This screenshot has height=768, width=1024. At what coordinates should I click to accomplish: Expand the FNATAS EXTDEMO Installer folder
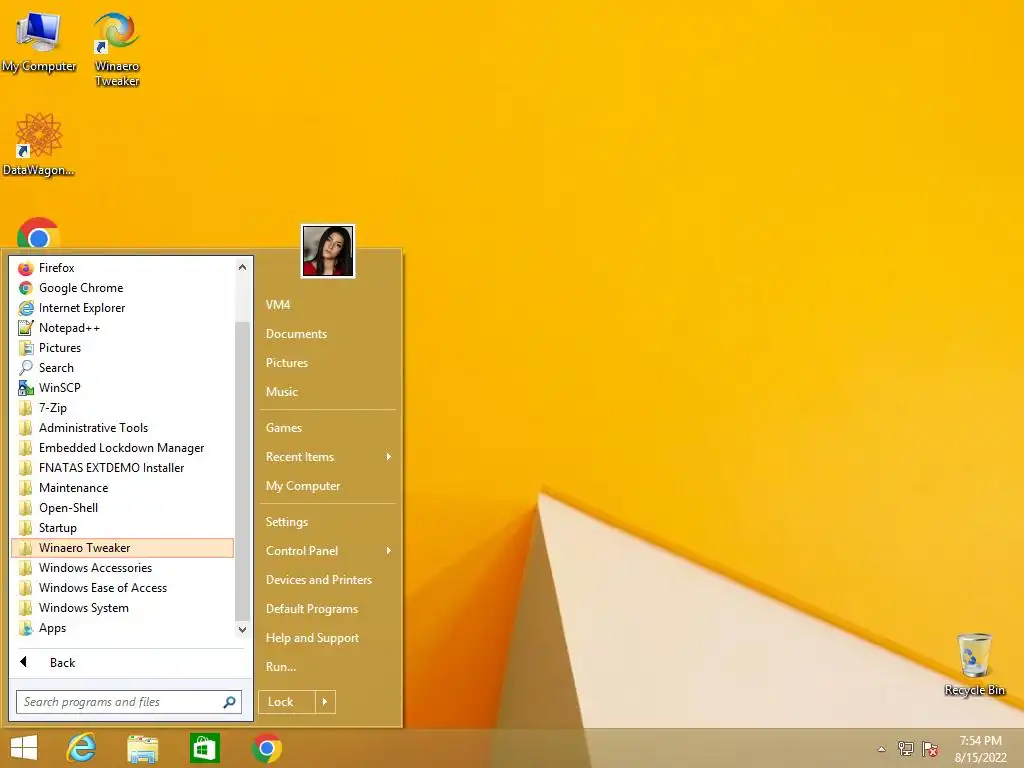click(123, 468)
